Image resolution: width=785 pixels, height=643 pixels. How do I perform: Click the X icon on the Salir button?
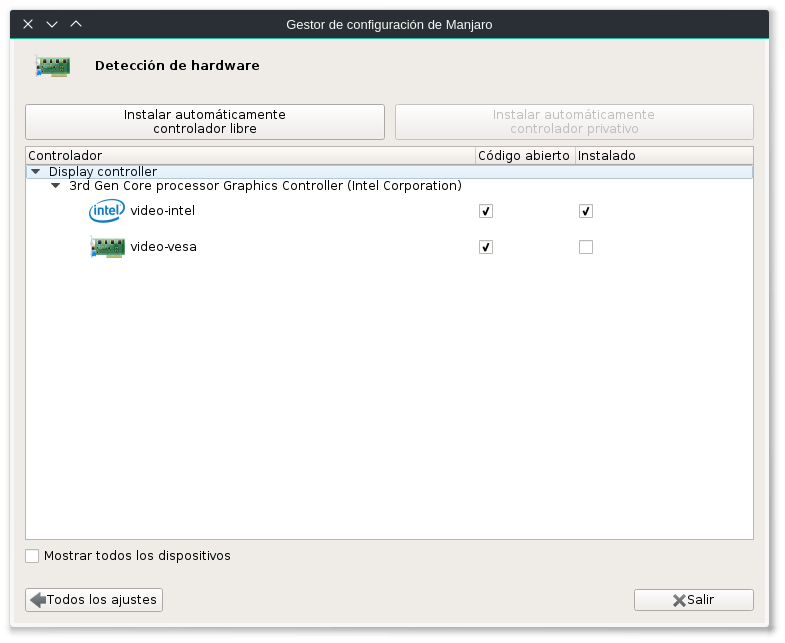(679, 600)
